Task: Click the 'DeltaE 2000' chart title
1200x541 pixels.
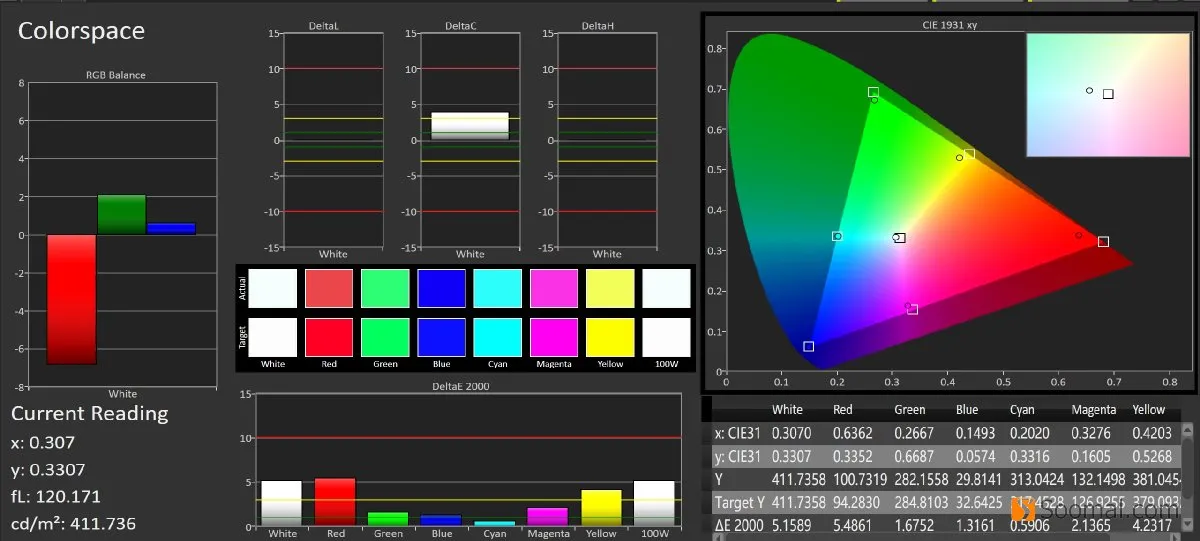Action: point(460,385)
